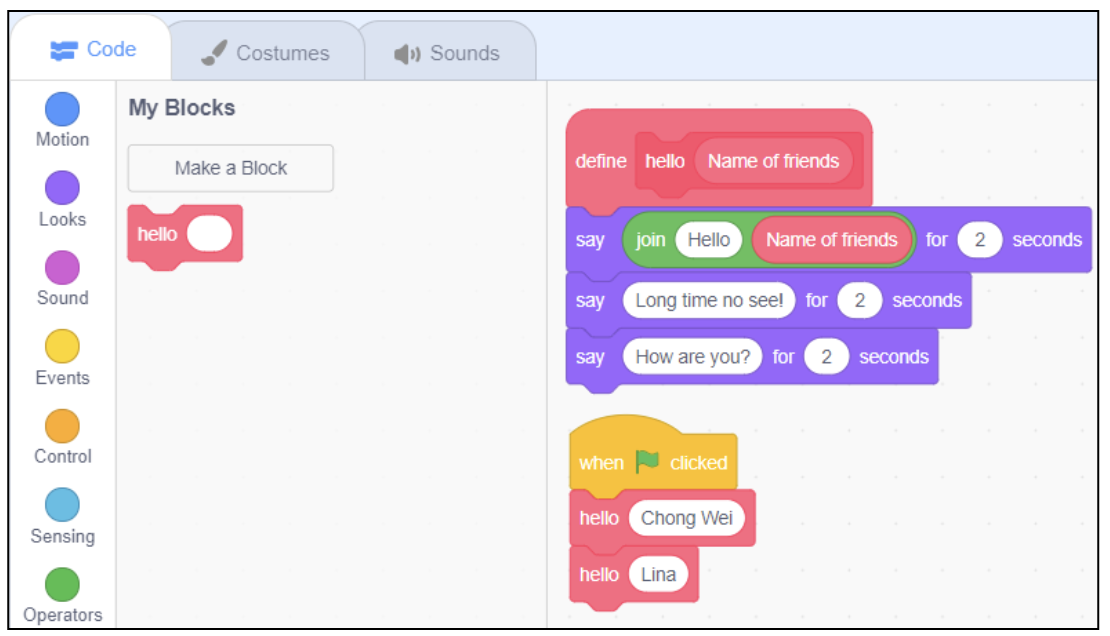Select the Control category circle

[62, 427]
